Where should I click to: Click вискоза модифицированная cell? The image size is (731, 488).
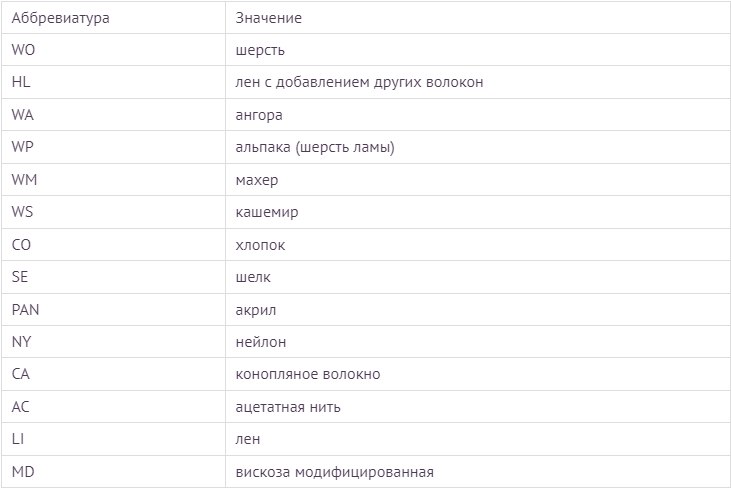coord(478,472)
